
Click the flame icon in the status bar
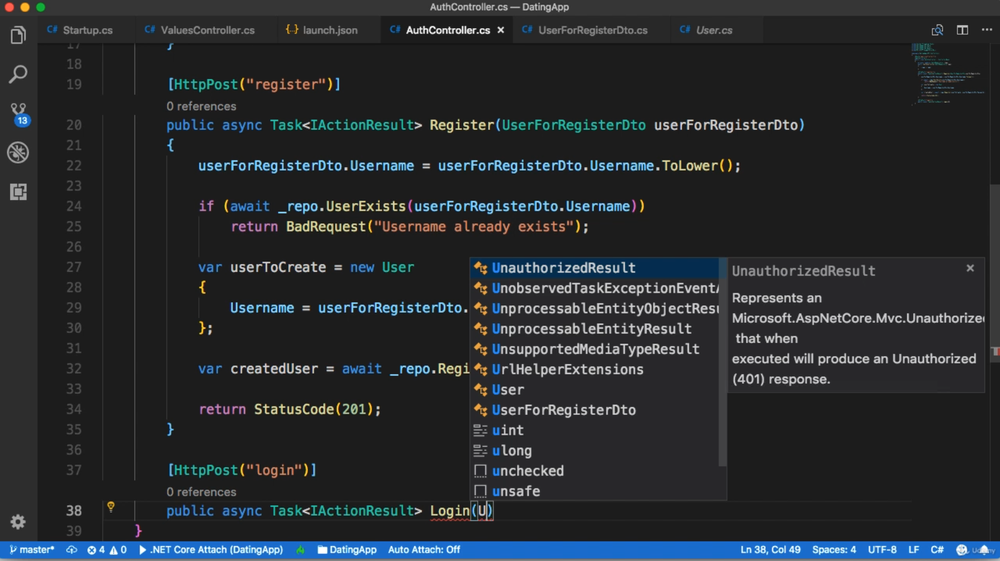click(300, 550)
